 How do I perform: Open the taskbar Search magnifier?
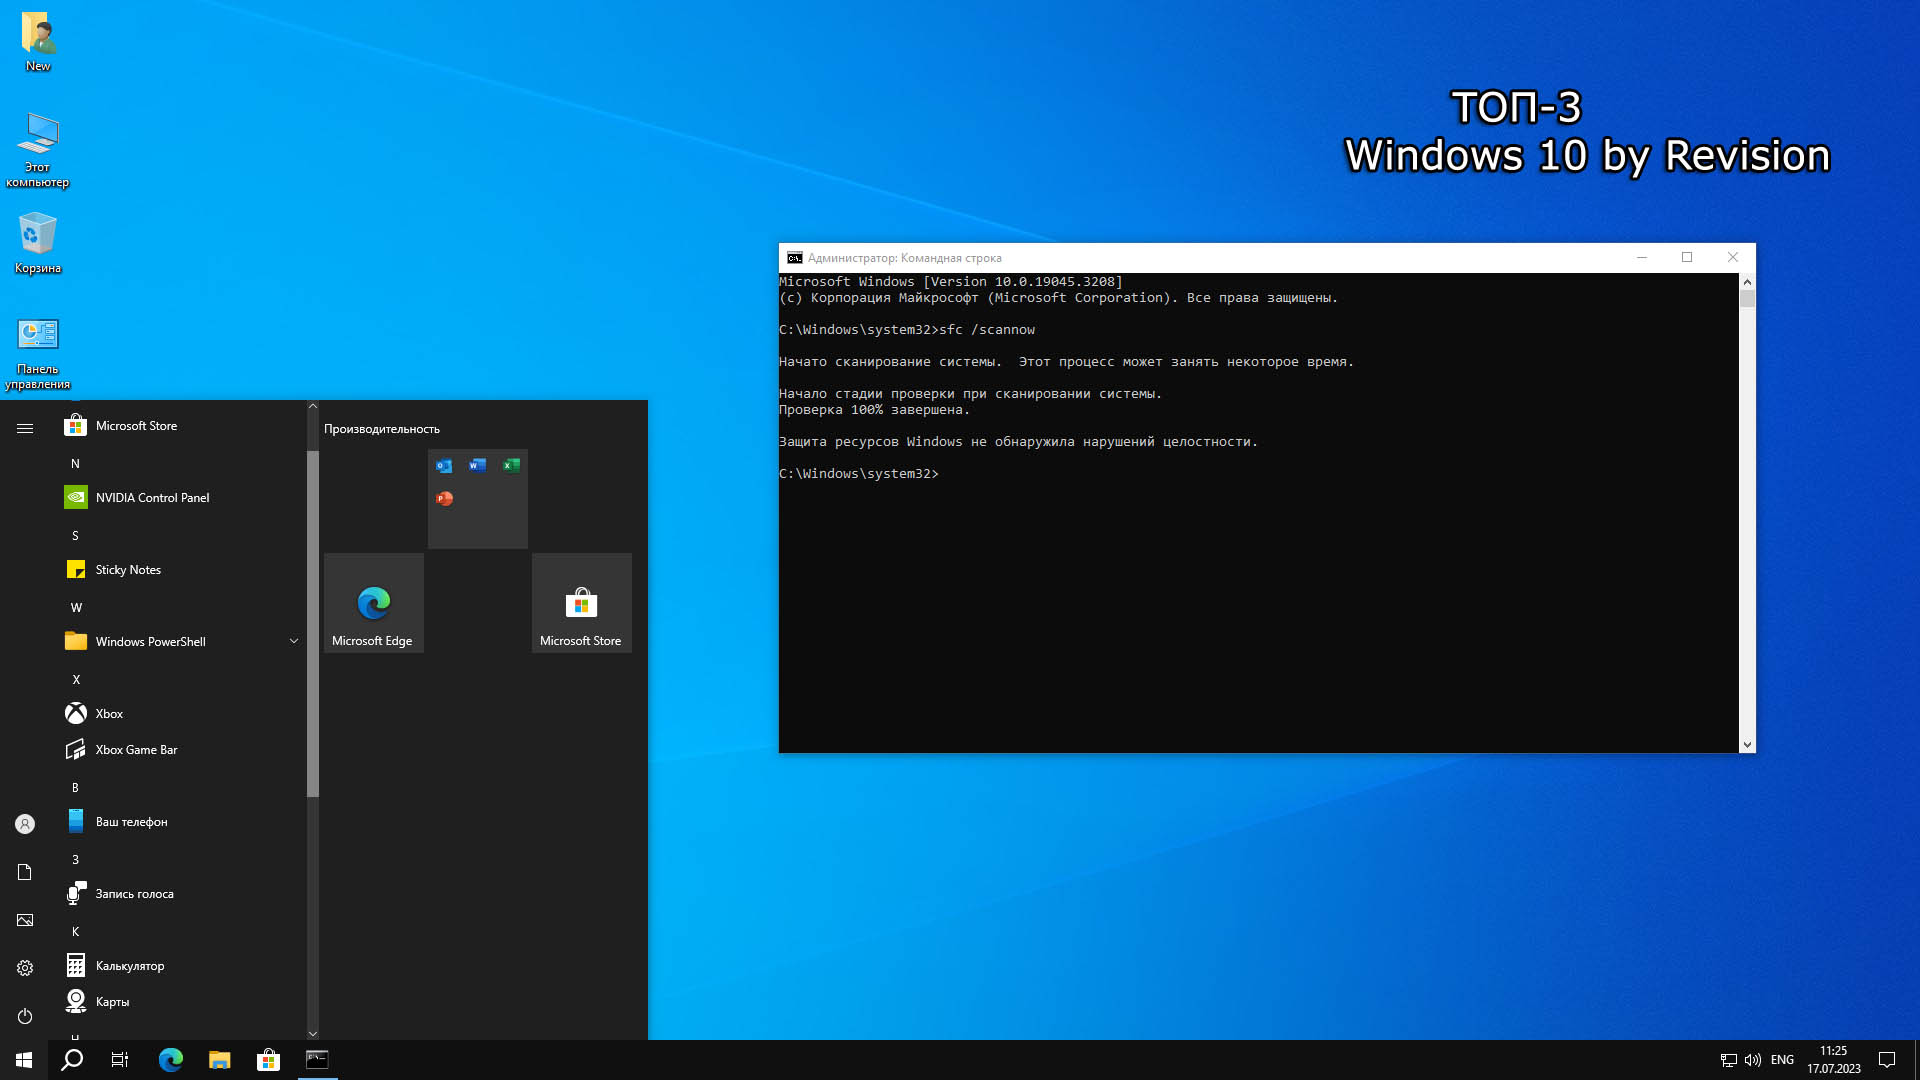pos(72,1060)
